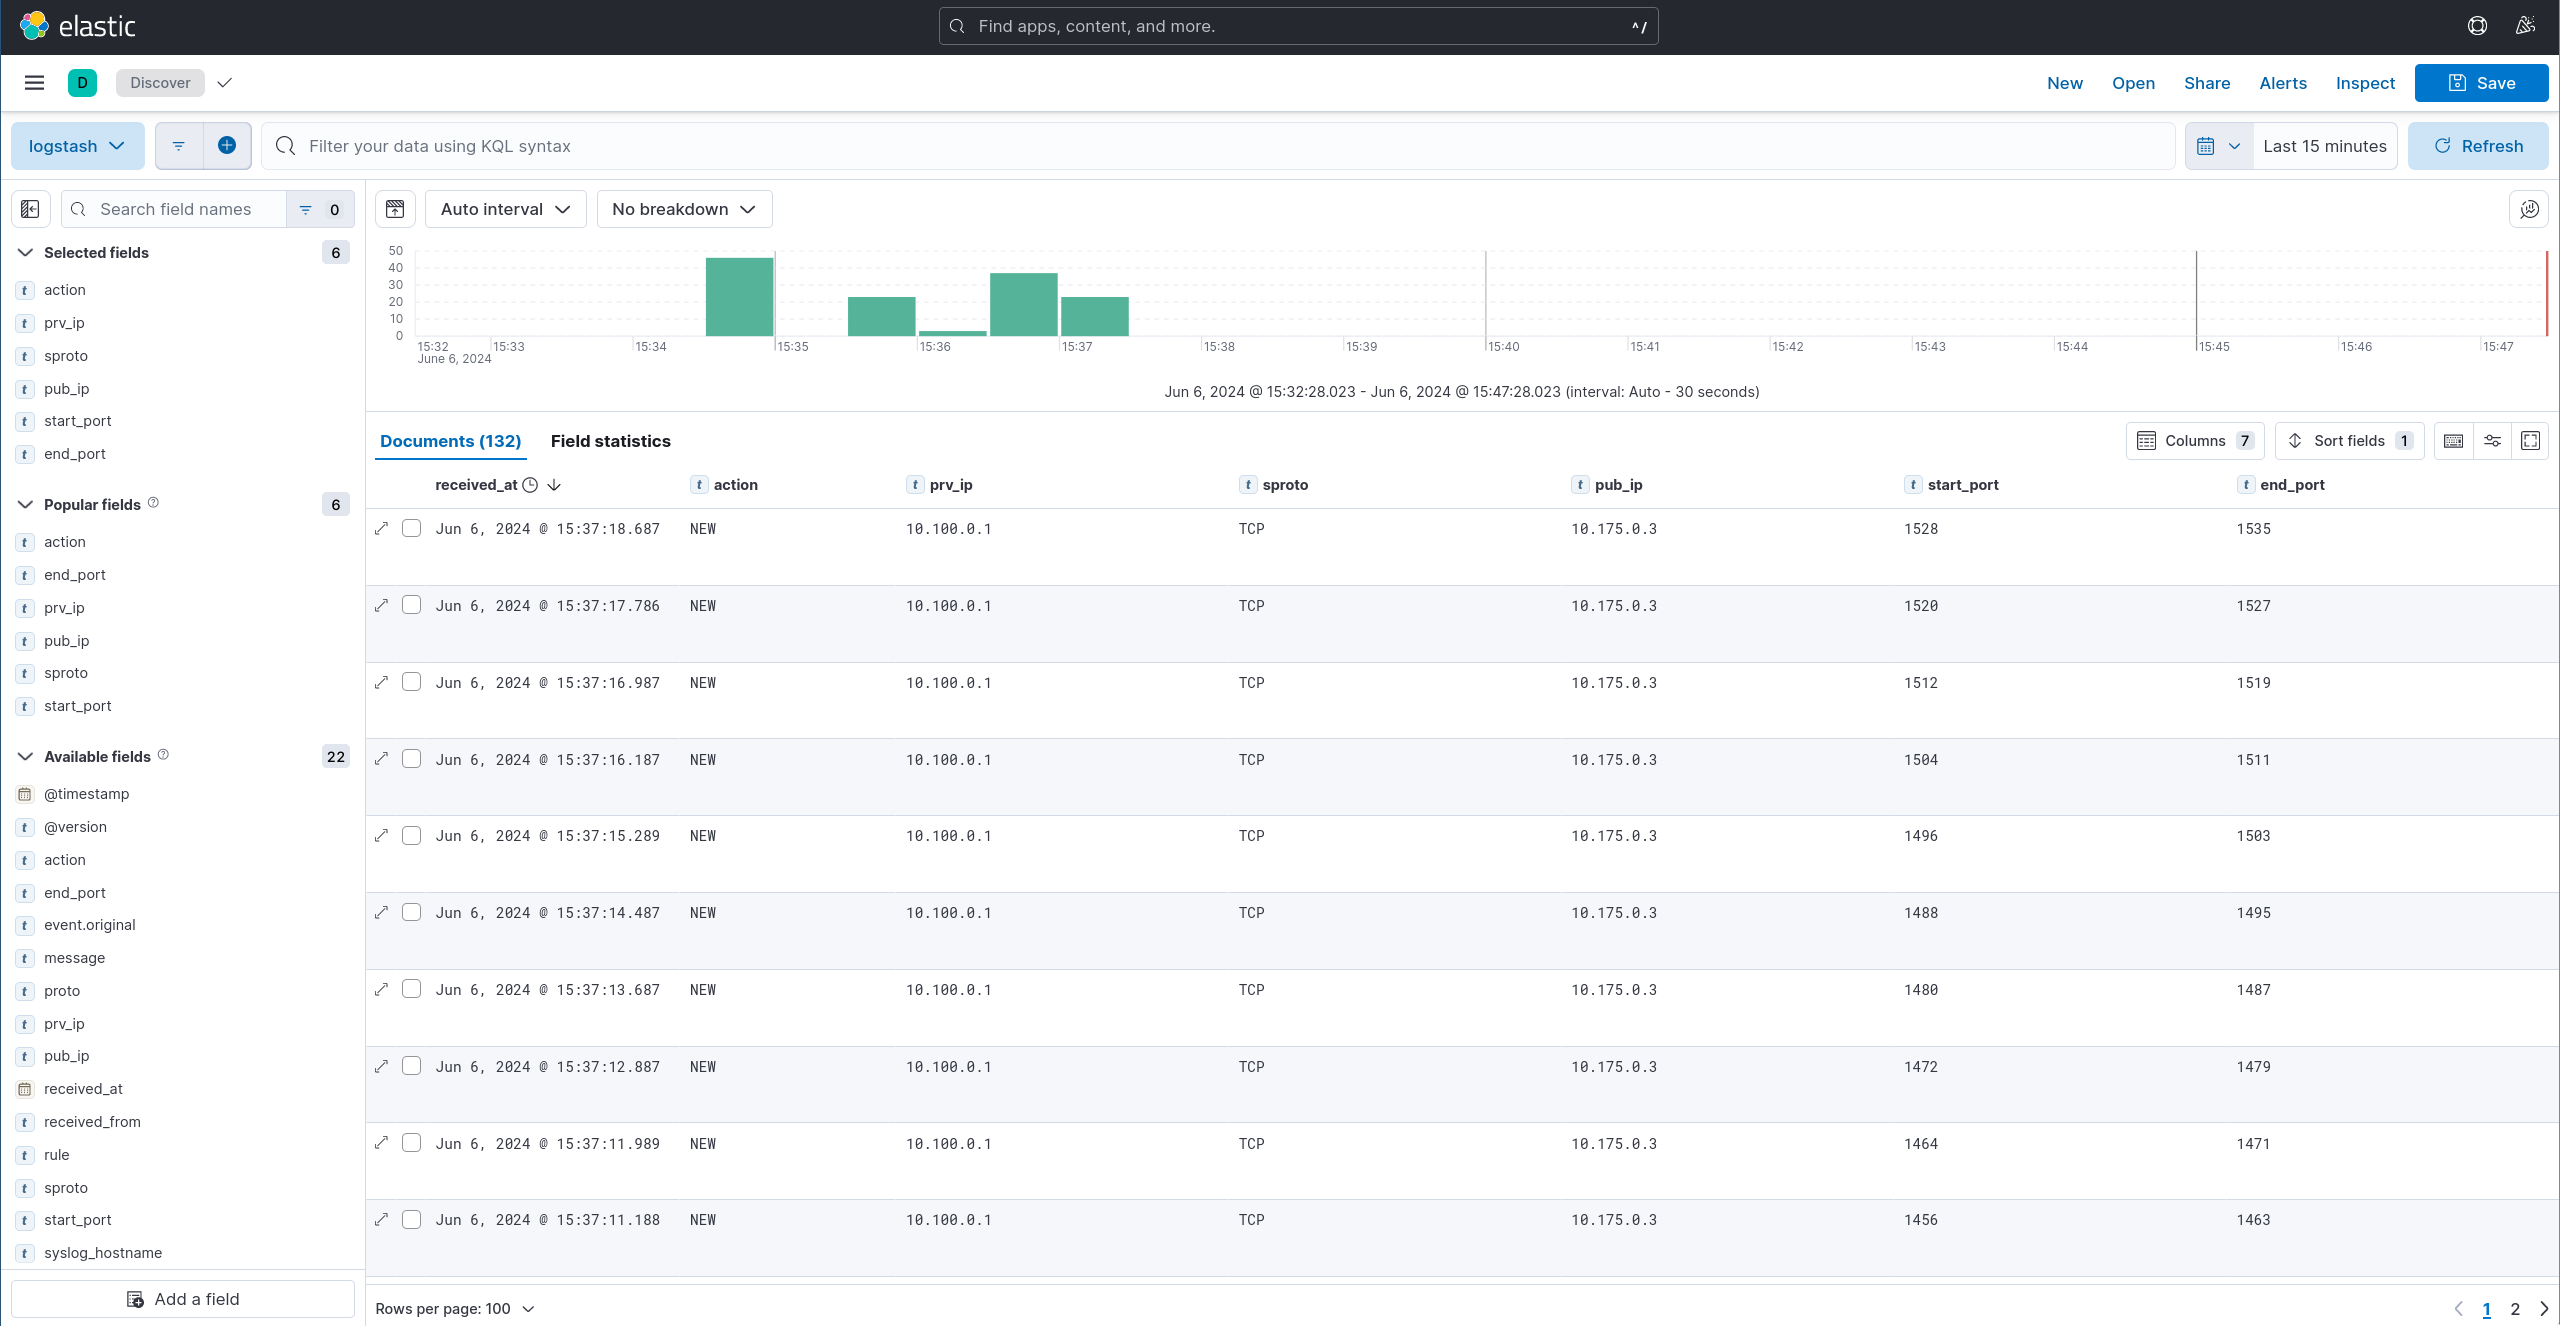The height and width of the screenshot is (1326, 2560).
Task: Click Inspect in the top menu
Action: pos(2365,83)
